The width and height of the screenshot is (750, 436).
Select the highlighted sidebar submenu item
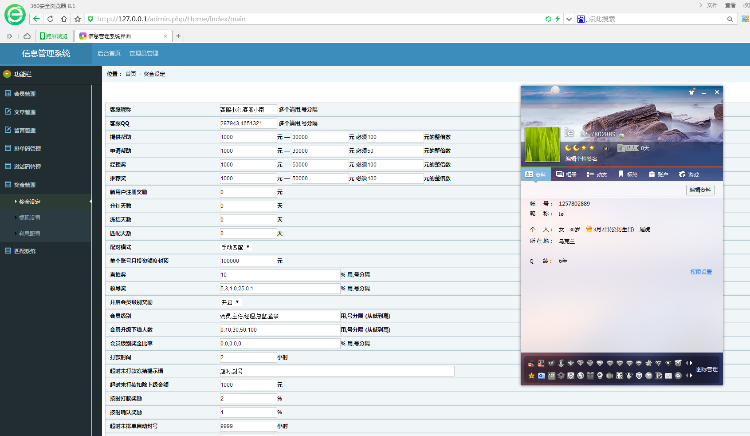click(x=45, y=202)
